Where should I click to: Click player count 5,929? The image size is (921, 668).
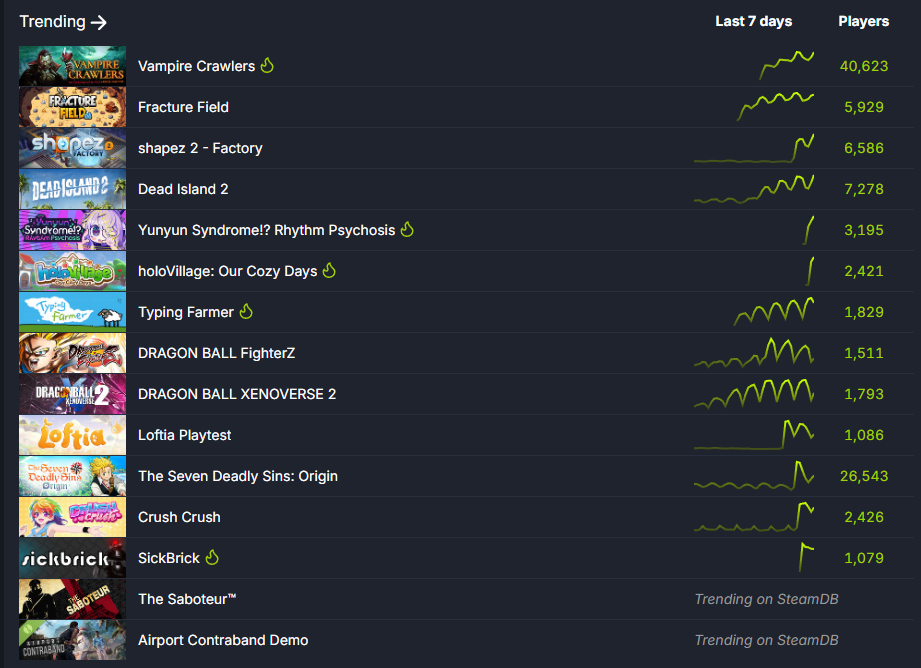(x=864, y=108)
